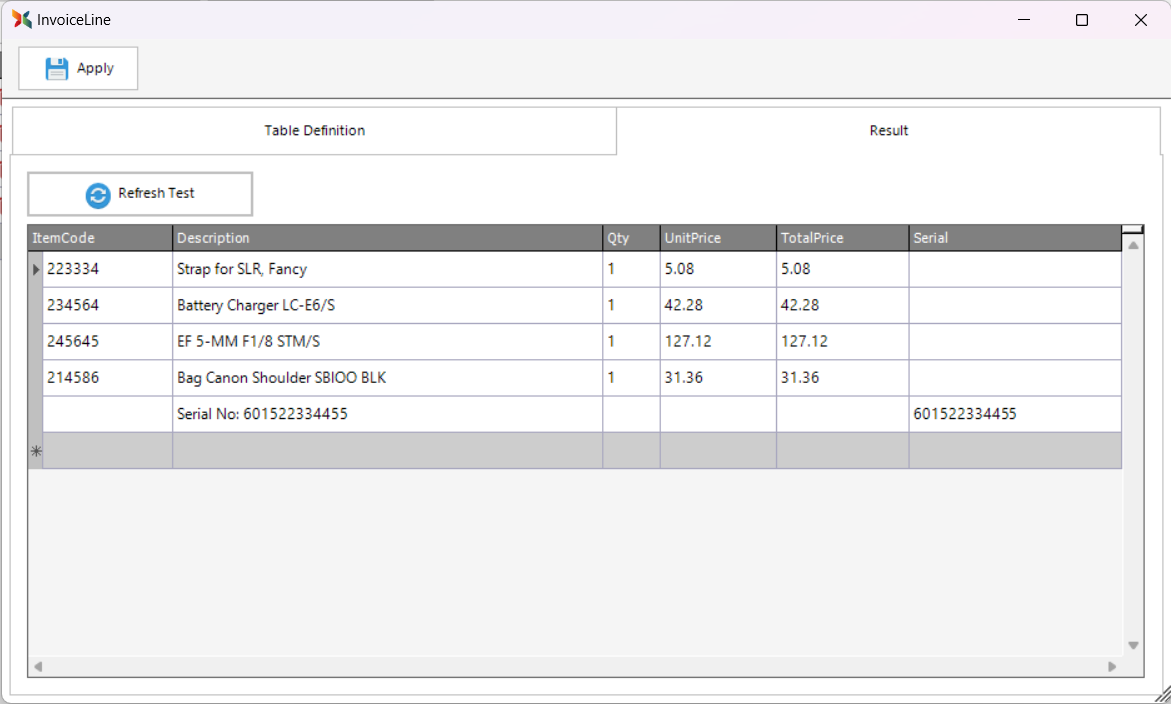
Task: Click the Refresh Test circular arrows icon
Action: click(98, 194)
